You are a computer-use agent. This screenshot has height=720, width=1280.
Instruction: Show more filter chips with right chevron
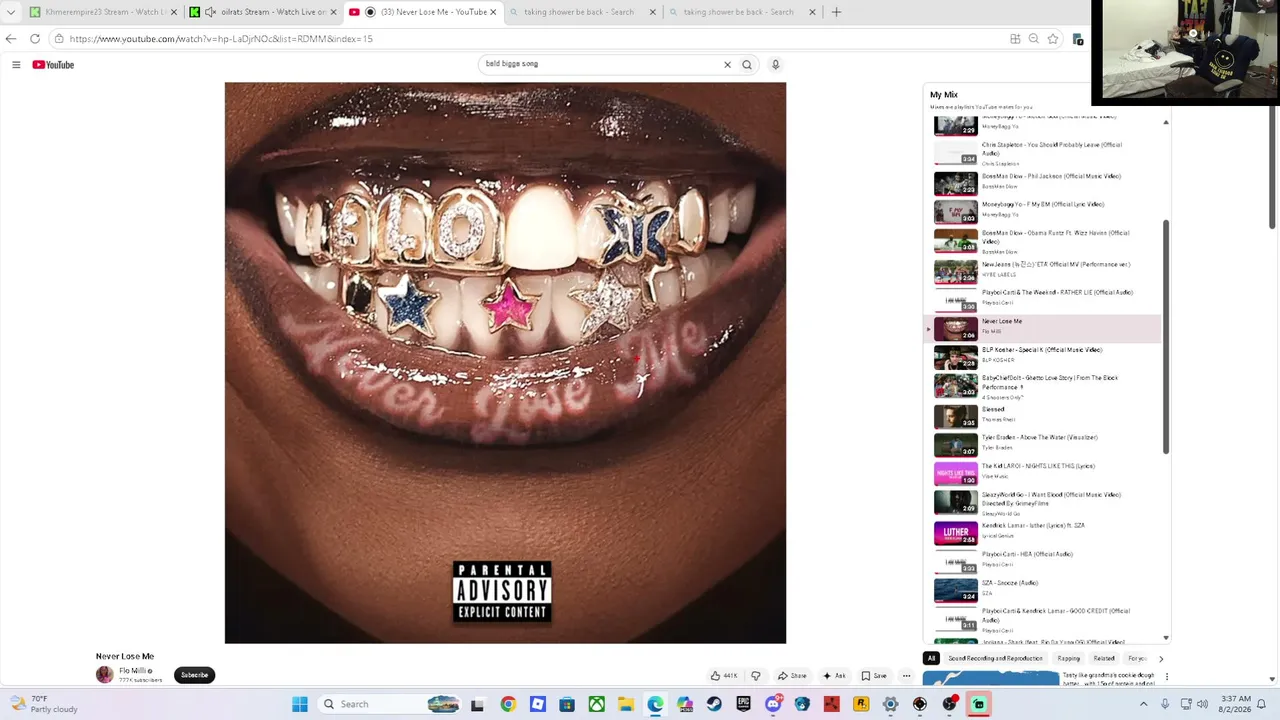click(1160, 659)
